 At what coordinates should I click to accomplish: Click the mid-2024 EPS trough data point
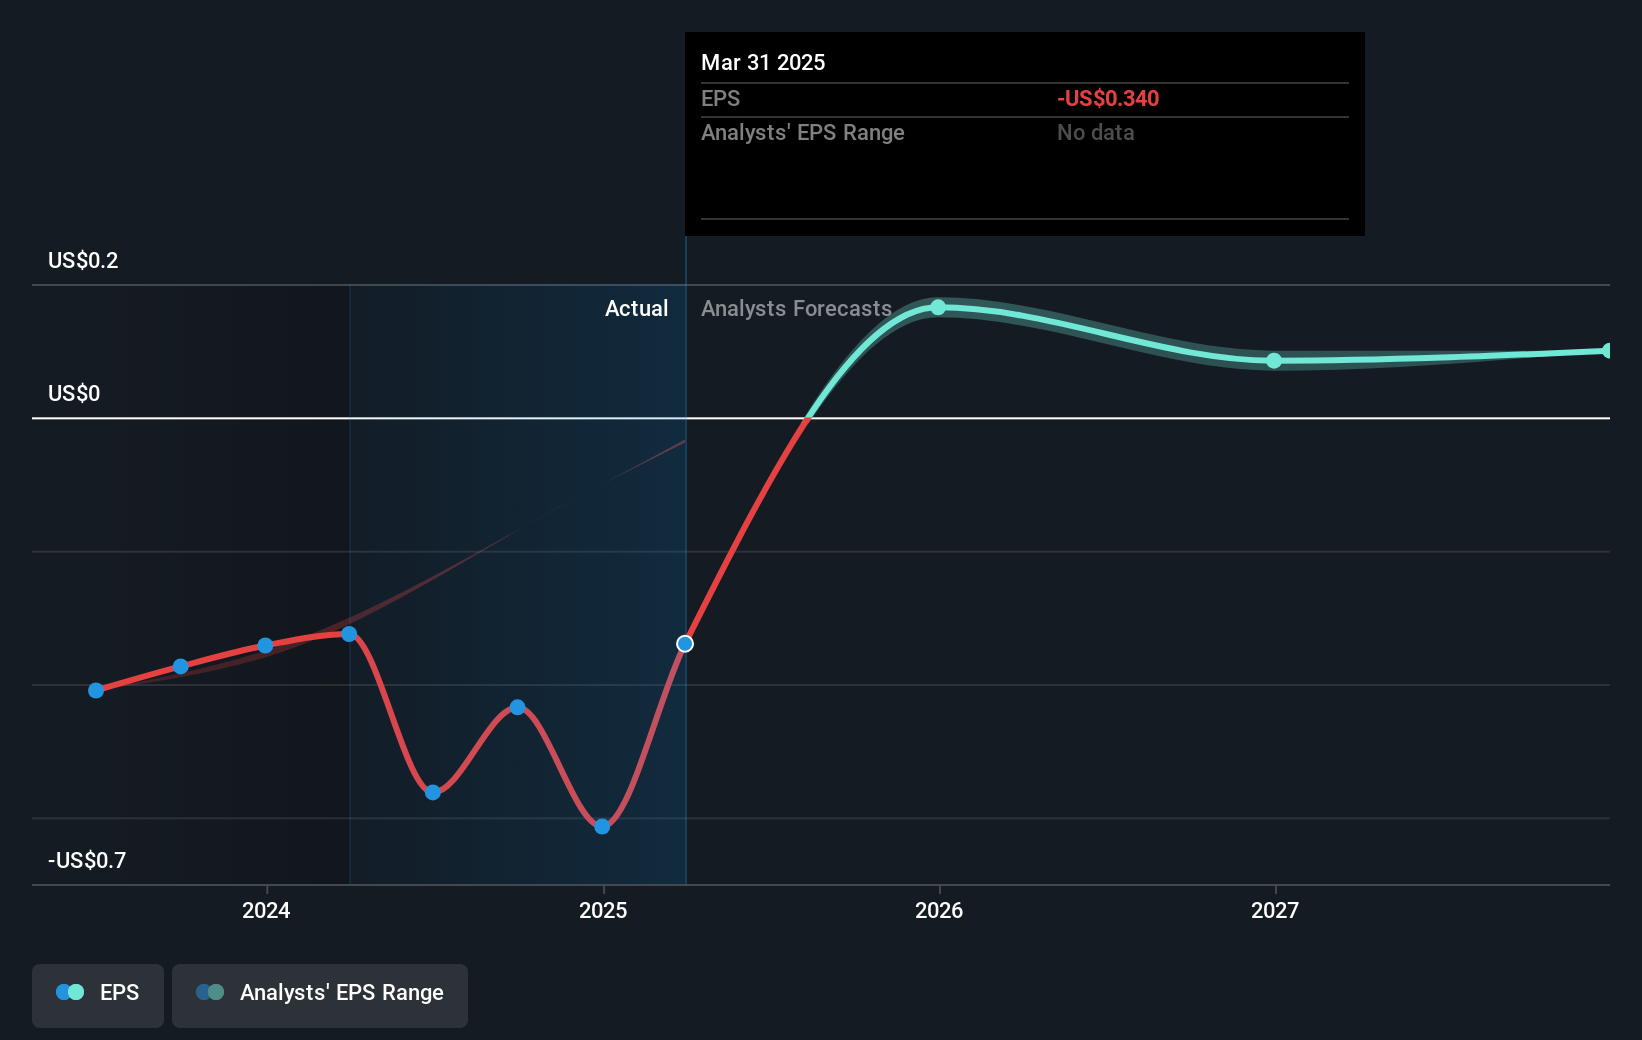click(x=432, y=792)
